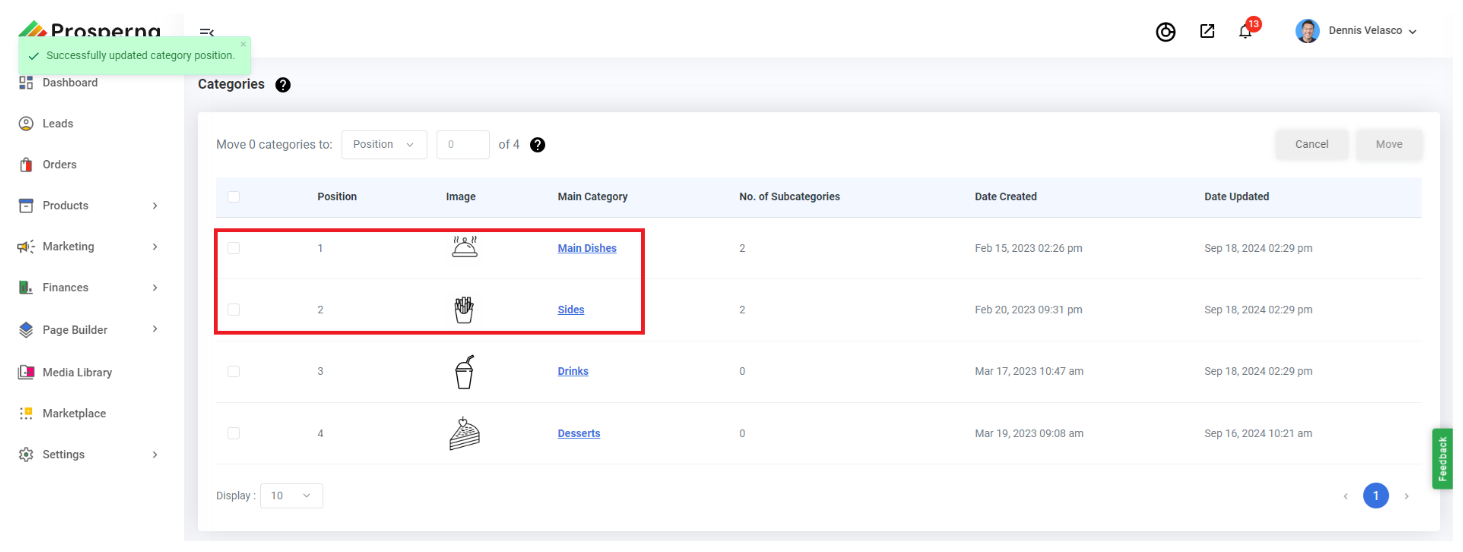Expand the Page Builder submenu chevron

pos(155,330)
